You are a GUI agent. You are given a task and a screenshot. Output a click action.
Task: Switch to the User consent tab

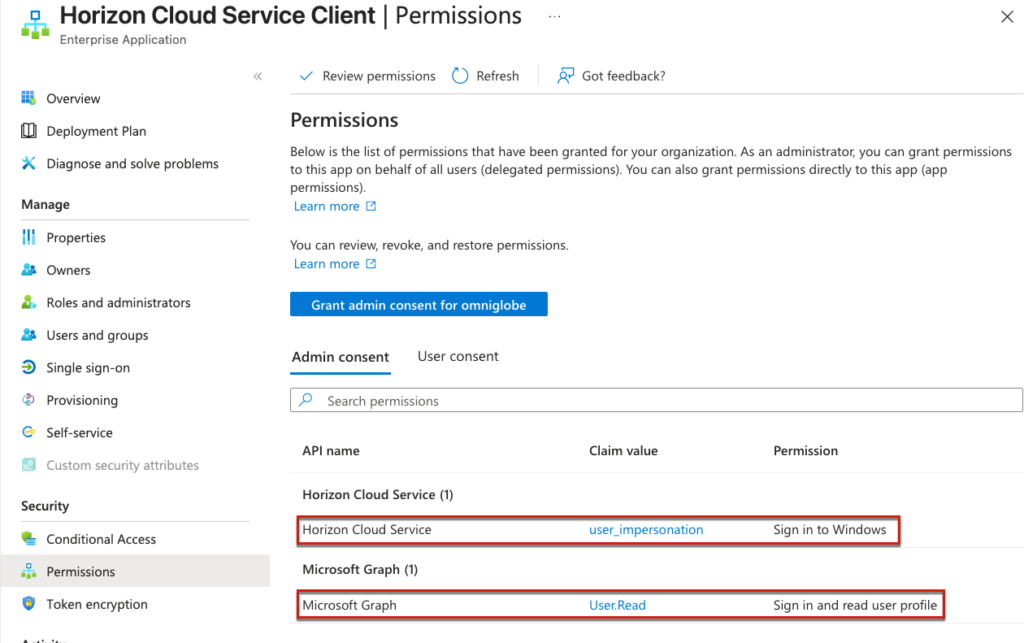pos(457,356)
